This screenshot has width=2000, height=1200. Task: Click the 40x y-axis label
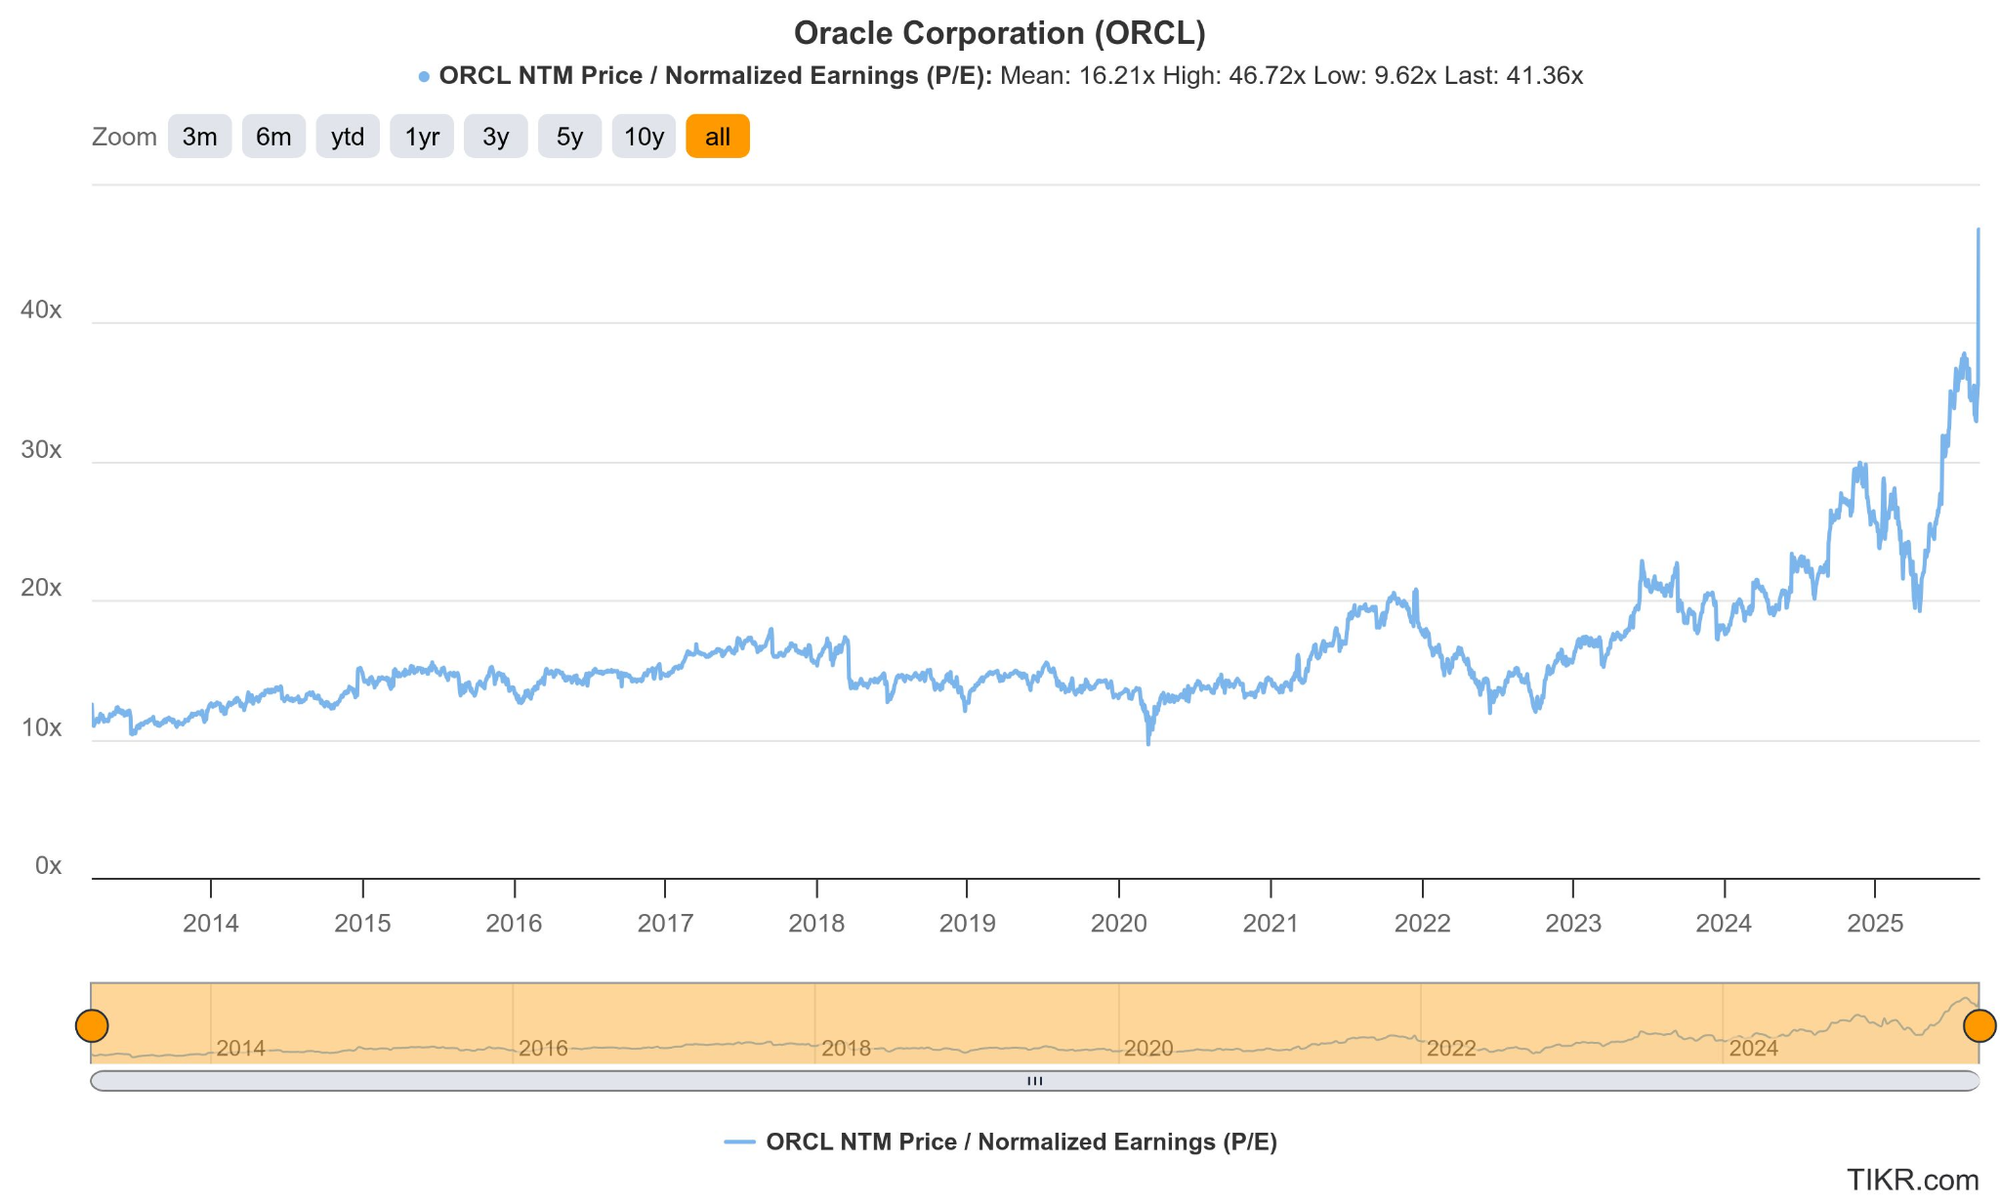(41, 310)
